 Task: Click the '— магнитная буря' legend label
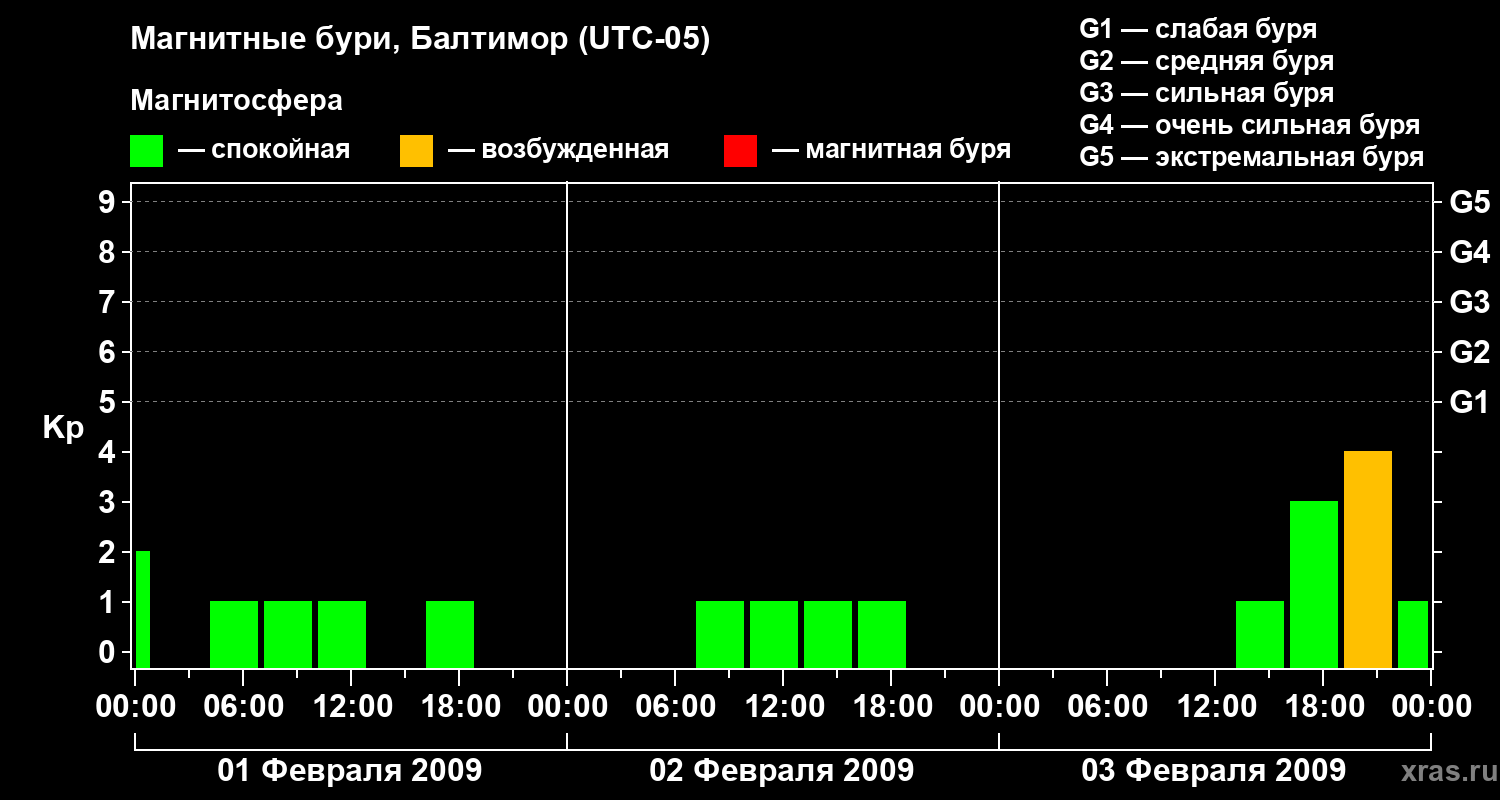(892, 151)
